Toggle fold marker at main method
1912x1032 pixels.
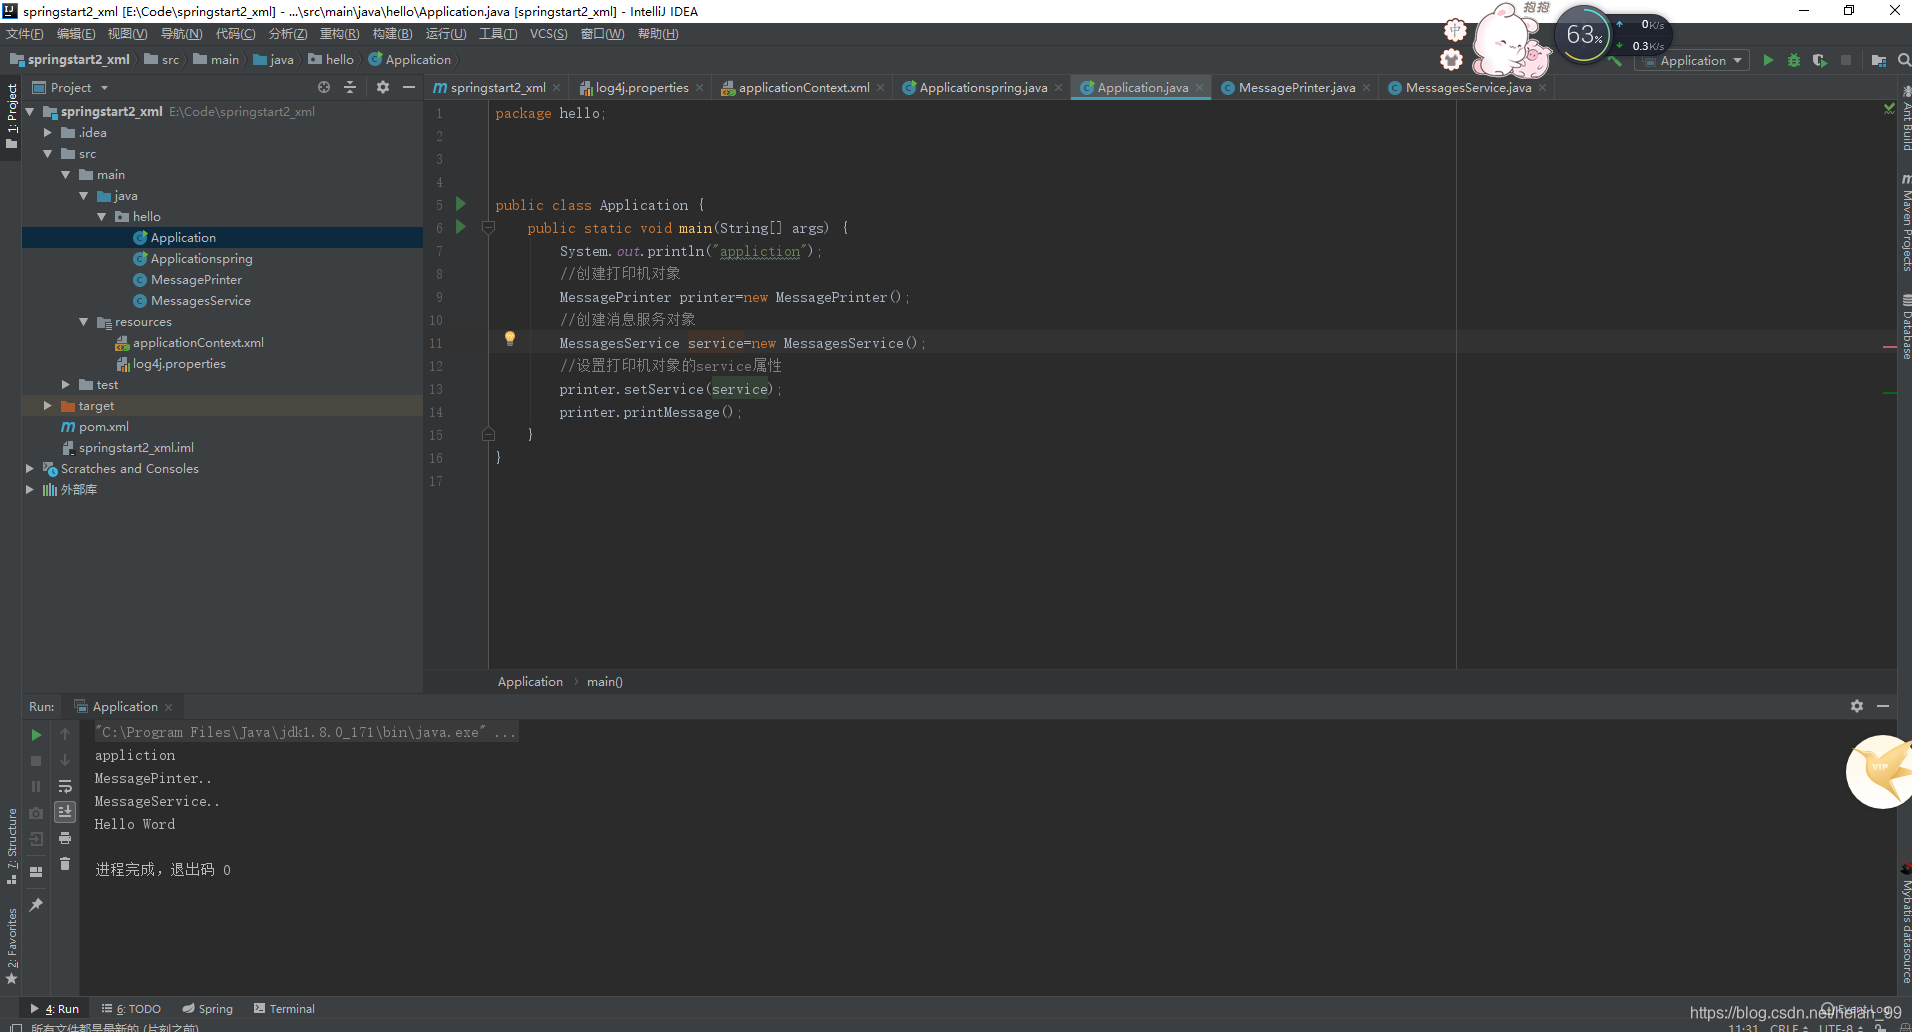[488, 228]
